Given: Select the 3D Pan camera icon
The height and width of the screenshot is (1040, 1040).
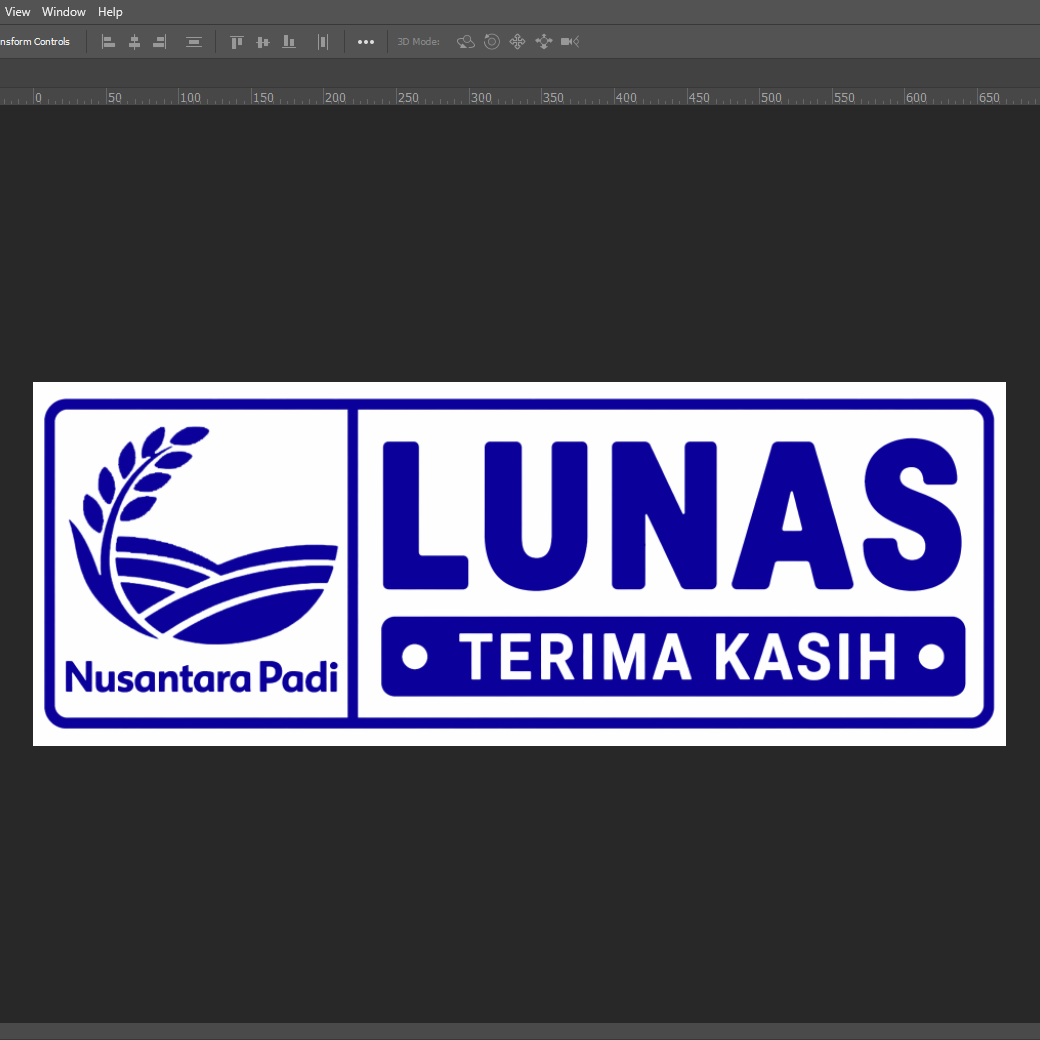Looking at the screenshot, I should click(x=517, y=42).
